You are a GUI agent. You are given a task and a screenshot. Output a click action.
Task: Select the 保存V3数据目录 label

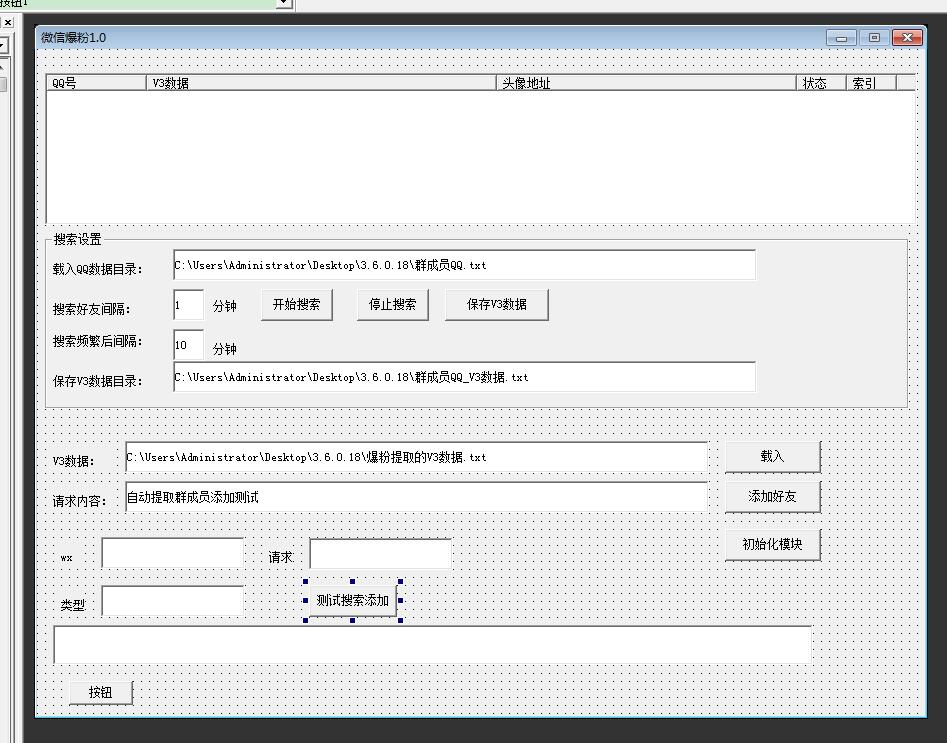(97, 381)
